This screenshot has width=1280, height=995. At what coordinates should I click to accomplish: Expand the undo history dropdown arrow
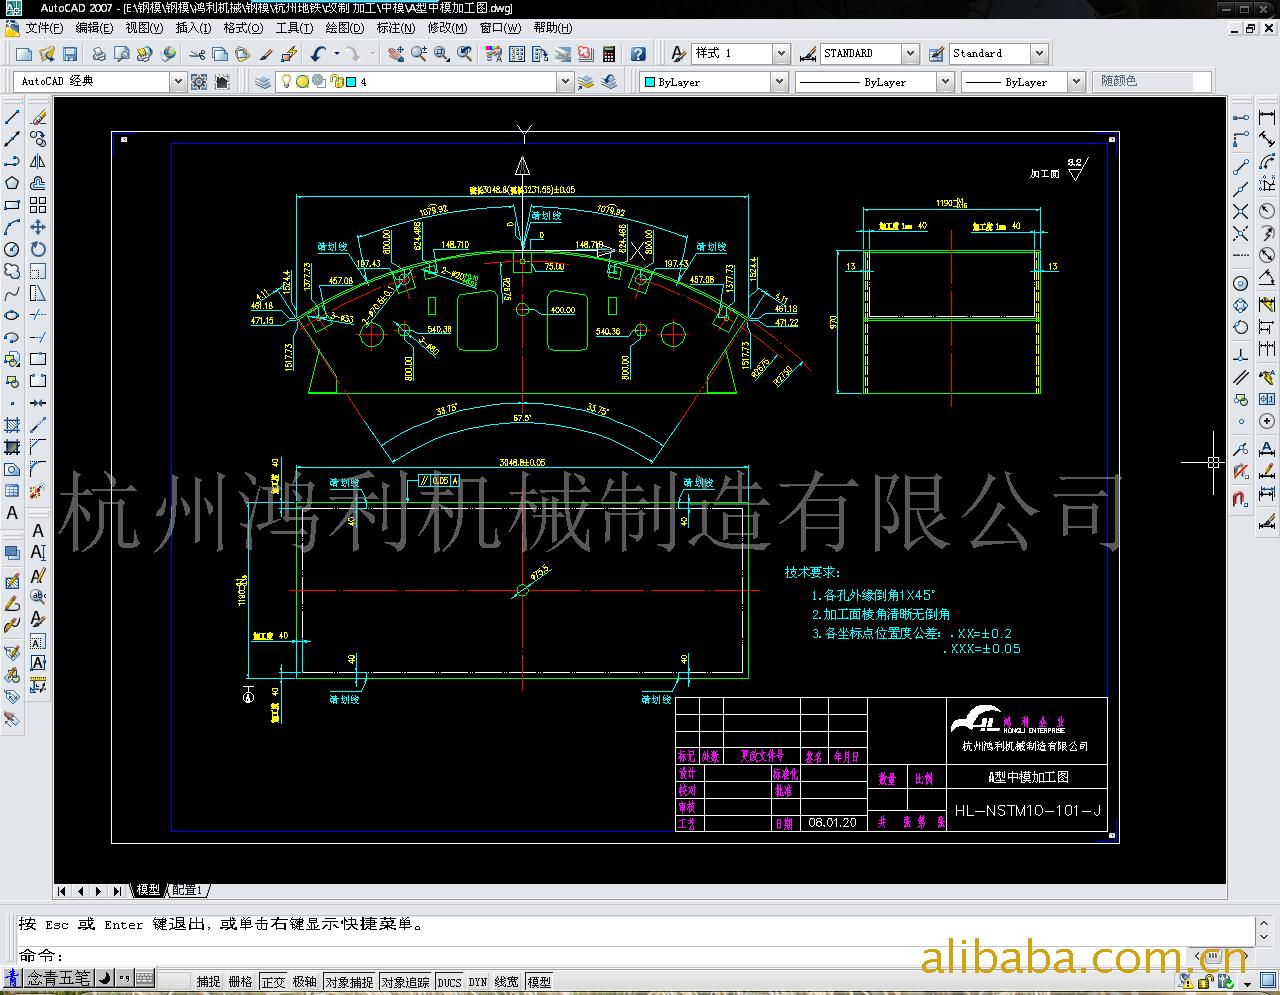(336, 54)
